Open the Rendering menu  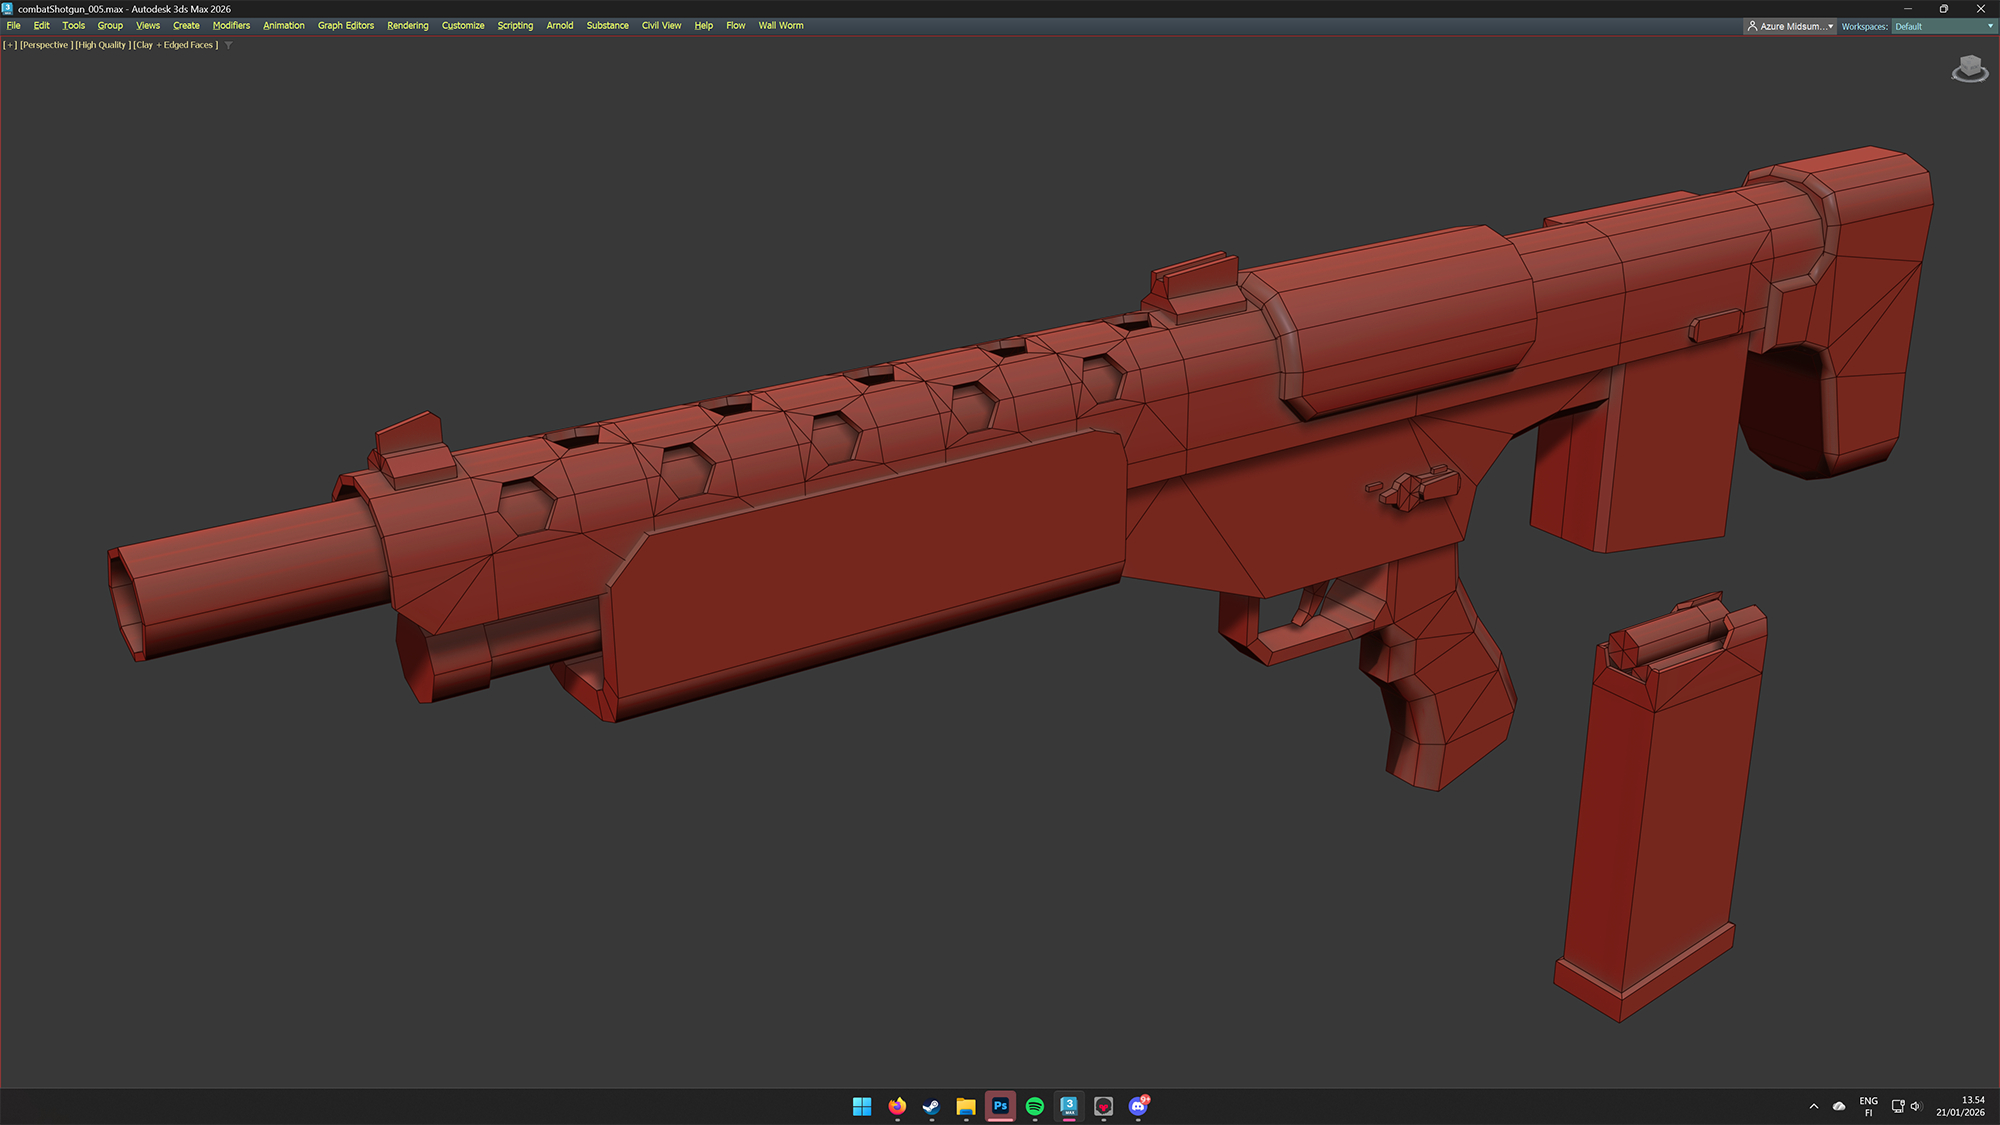click(407, 25)
